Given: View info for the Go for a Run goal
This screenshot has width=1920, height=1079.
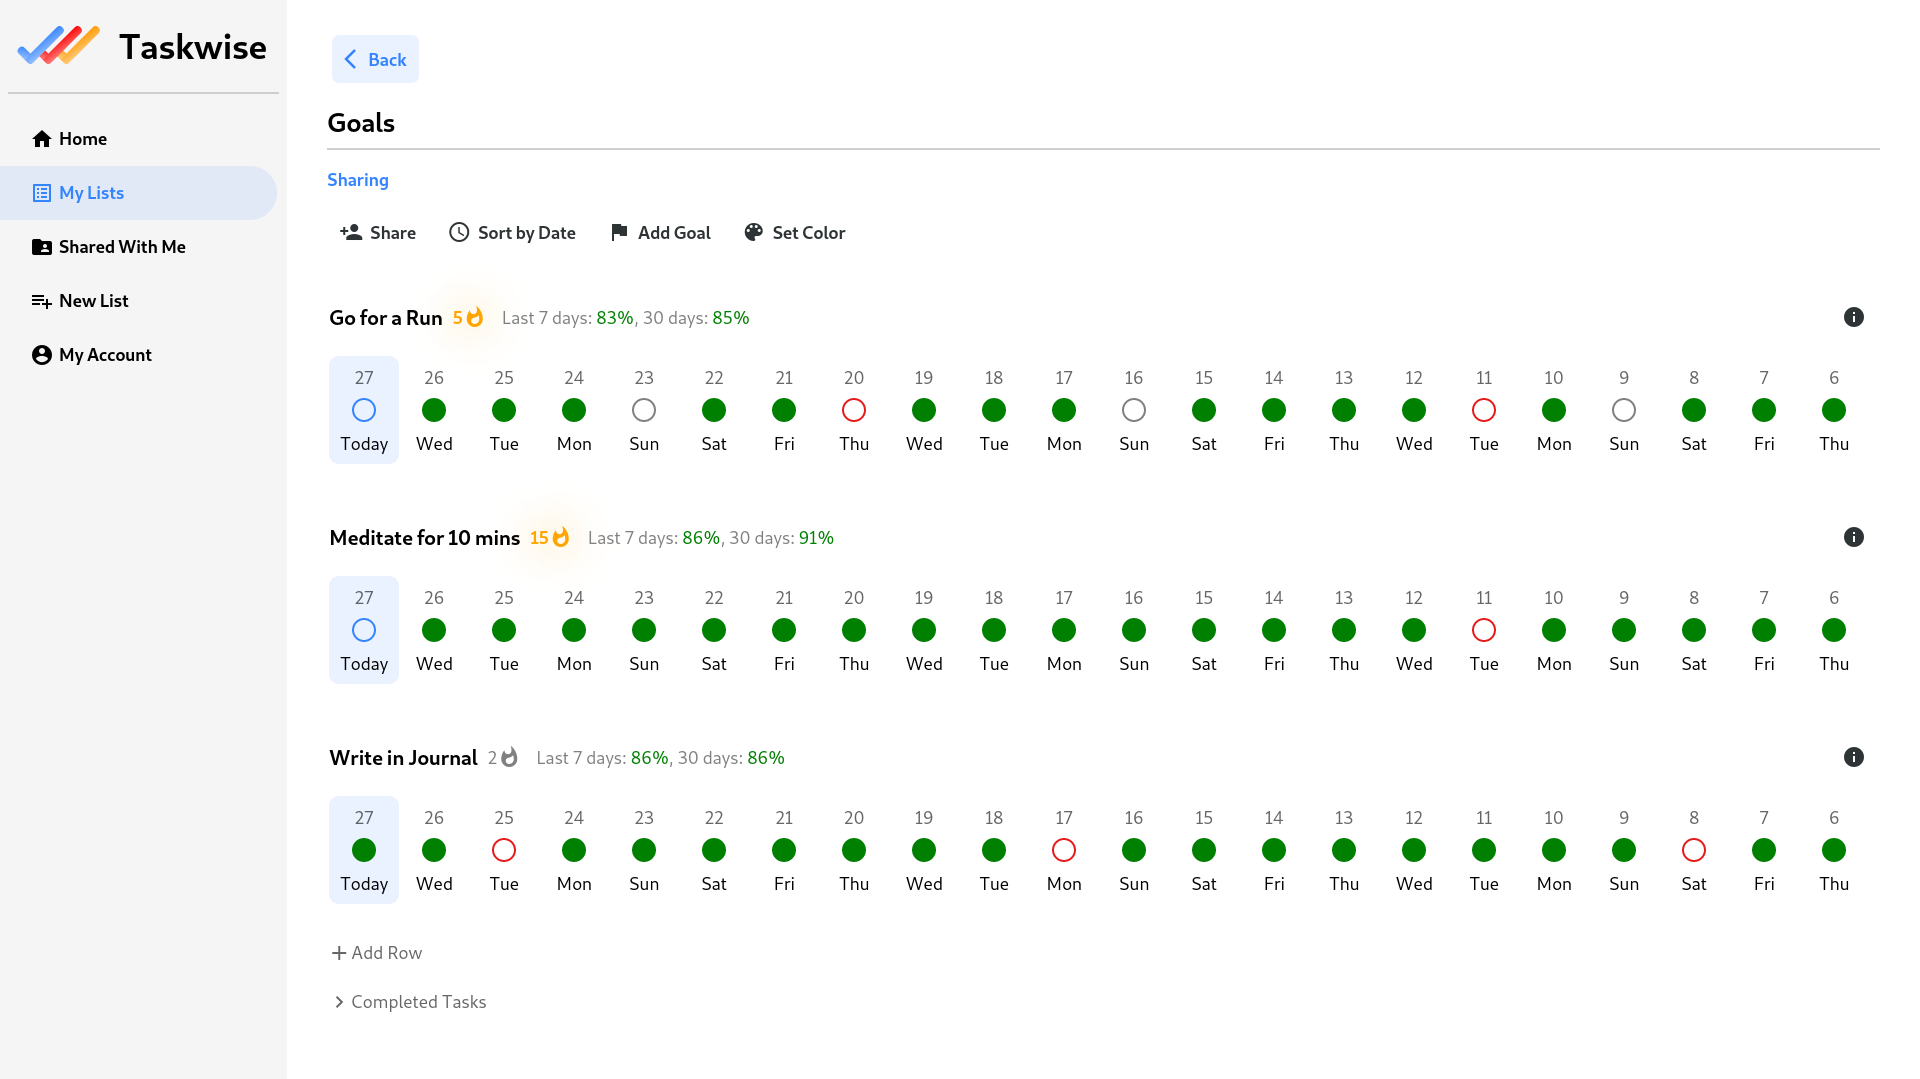Looking at the screenshot, I should 1854,317.
